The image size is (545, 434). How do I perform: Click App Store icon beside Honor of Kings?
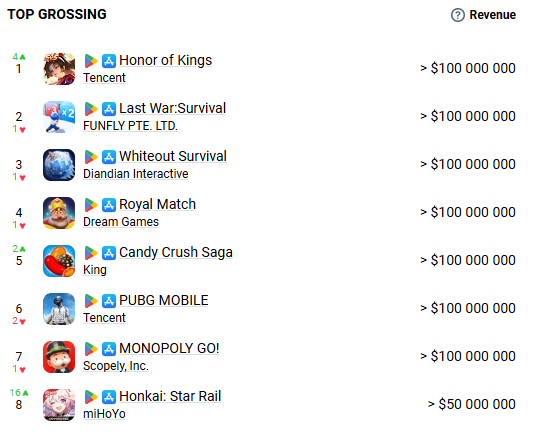tap(109, 61)
